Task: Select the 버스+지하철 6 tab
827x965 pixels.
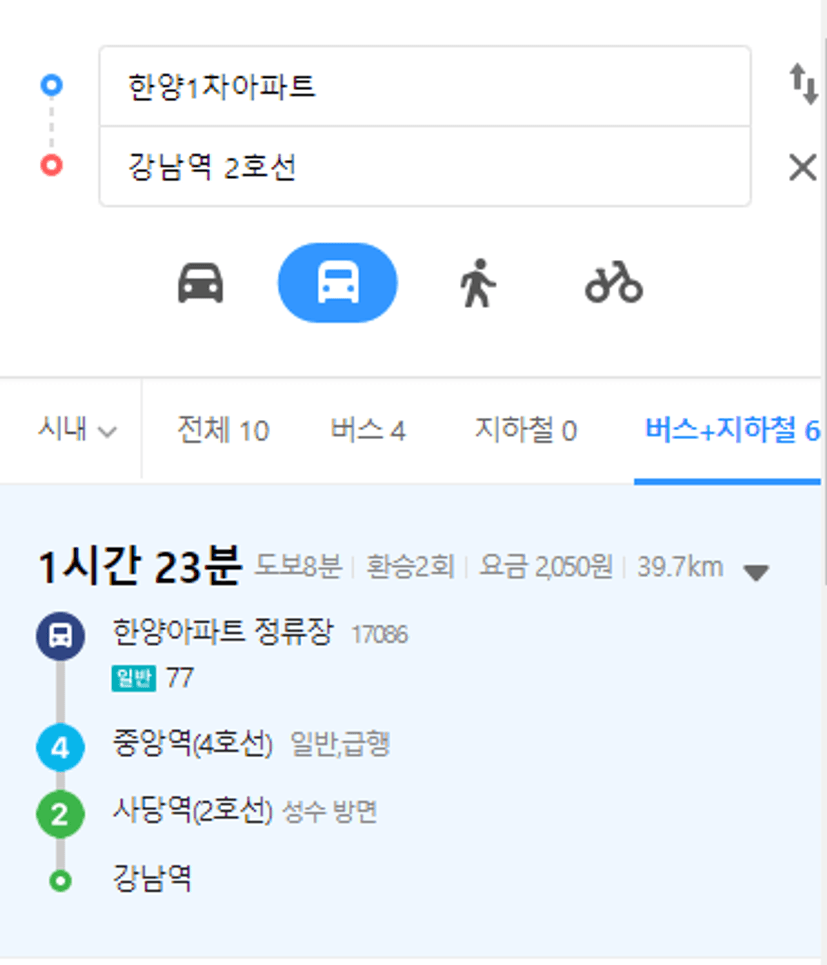Action: [x=732, y=430]
